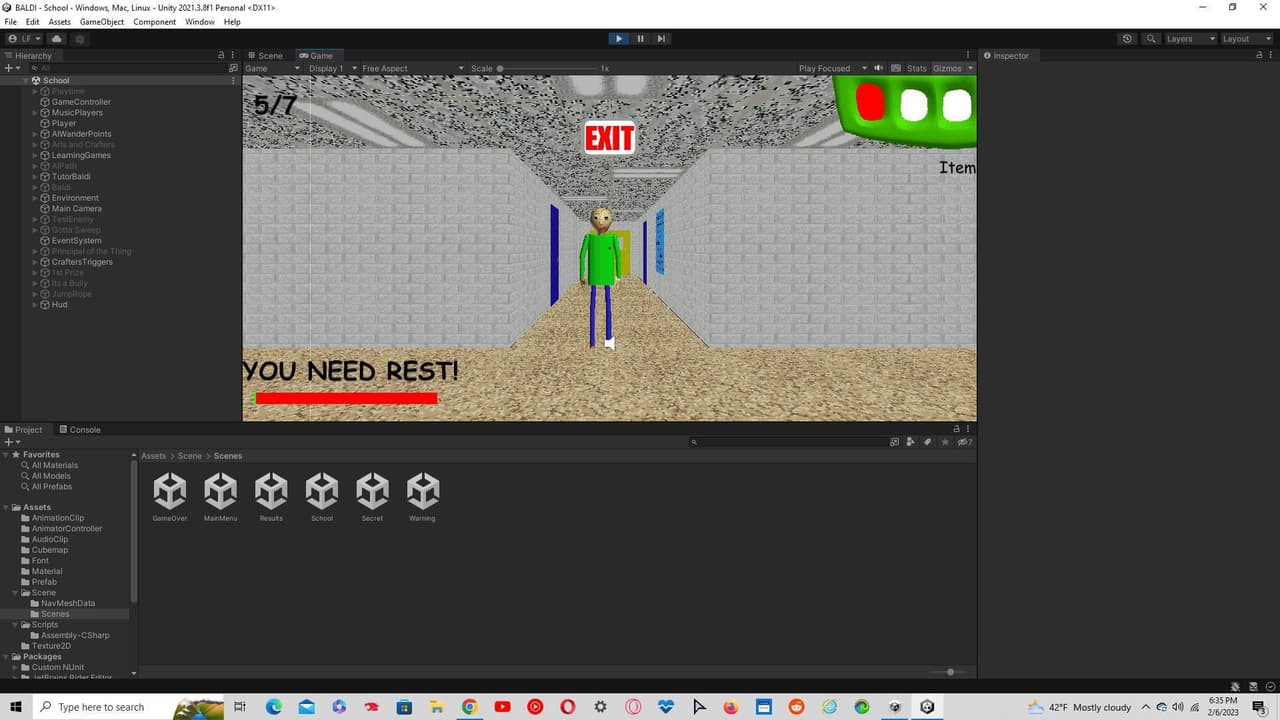
Task: Open the Help menu
Action: [x=232, y=22]
